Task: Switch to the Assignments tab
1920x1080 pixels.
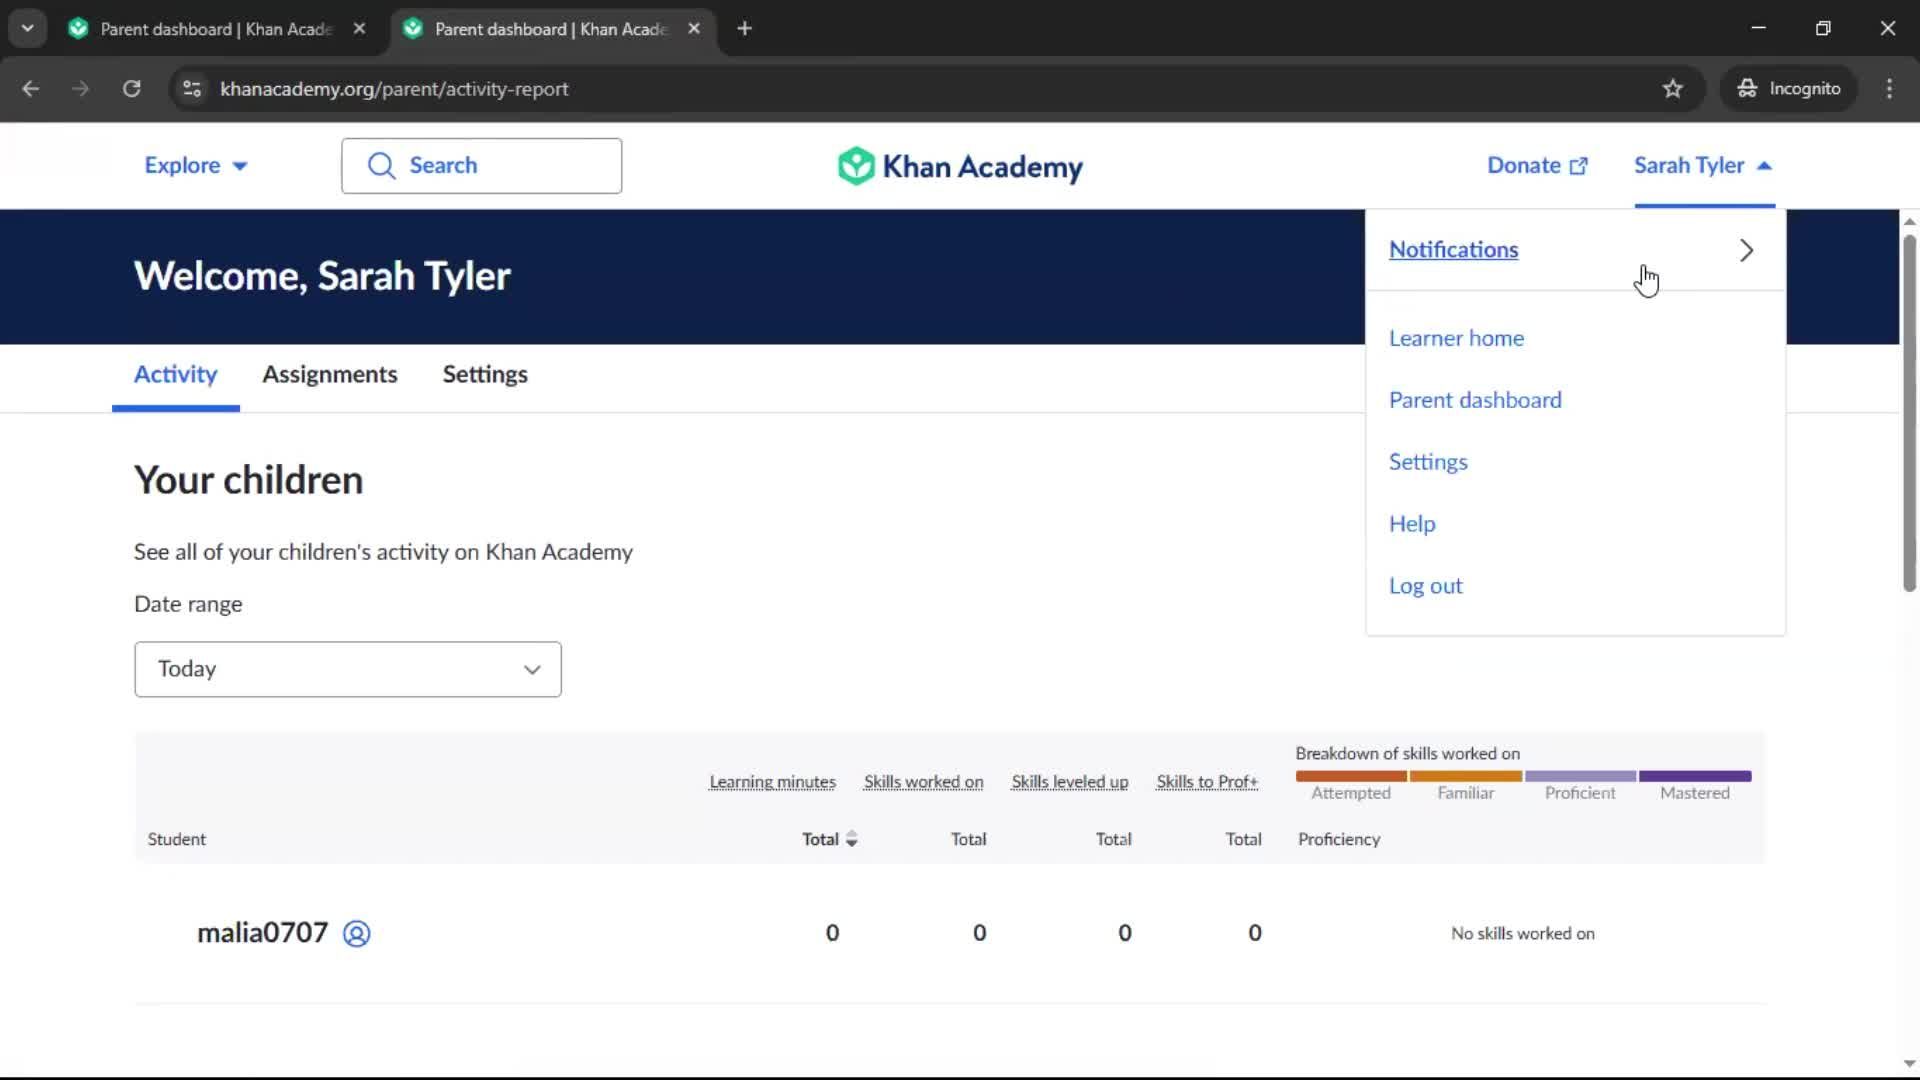Action: tap(330, 374)
